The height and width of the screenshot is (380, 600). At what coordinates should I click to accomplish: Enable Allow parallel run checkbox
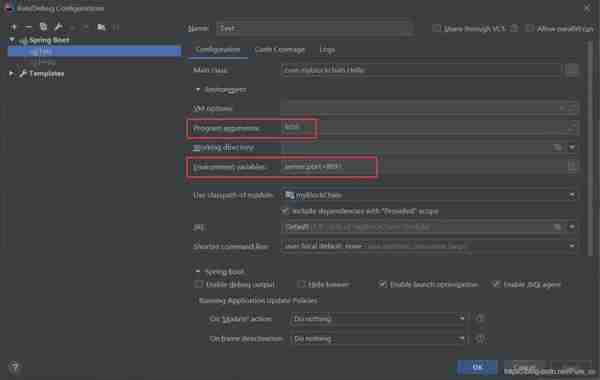[x=530, y=28]
